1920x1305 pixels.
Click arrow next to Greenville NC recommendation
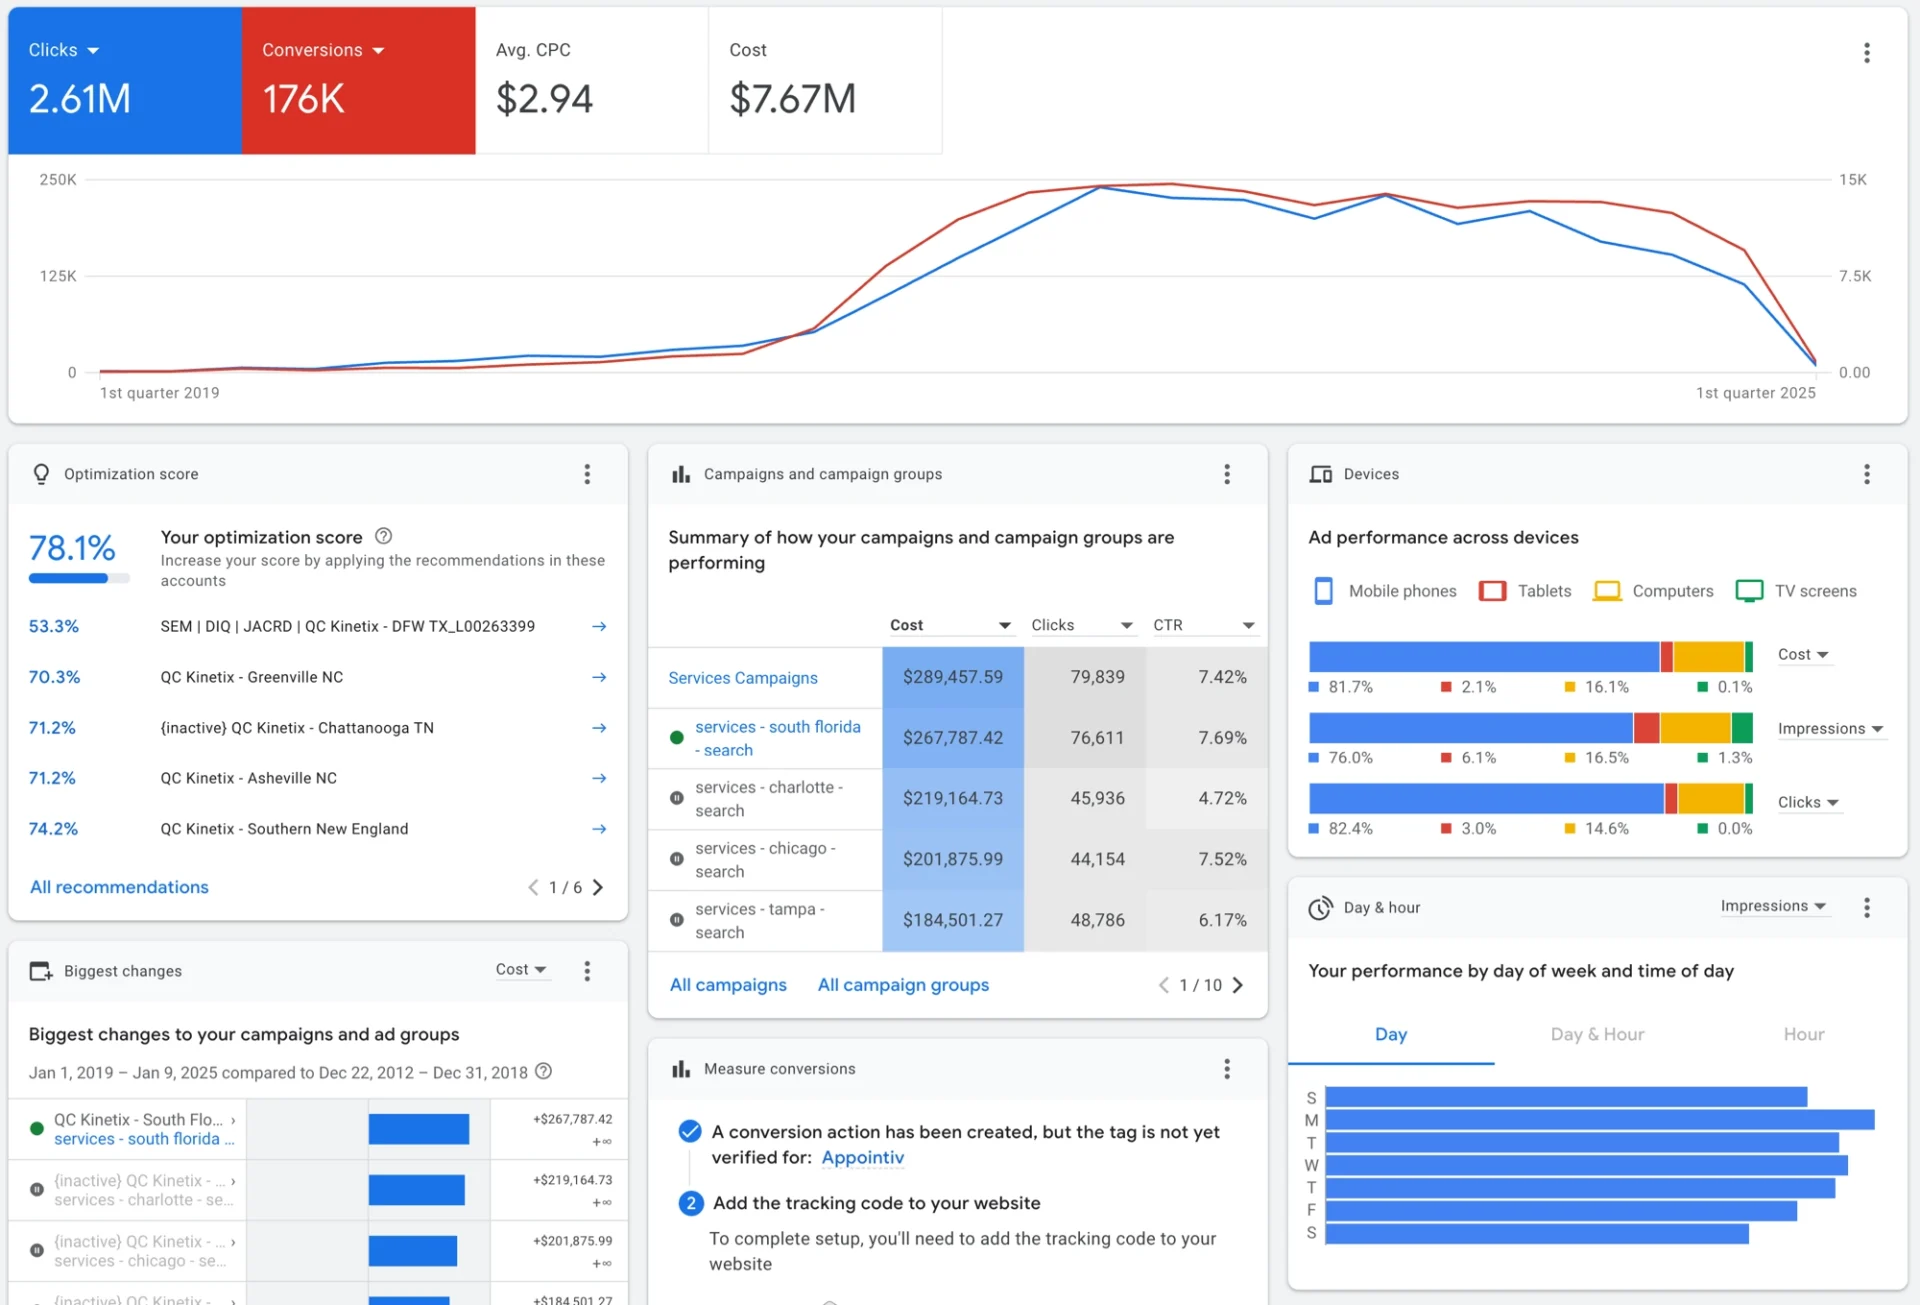tap(599, 677)
